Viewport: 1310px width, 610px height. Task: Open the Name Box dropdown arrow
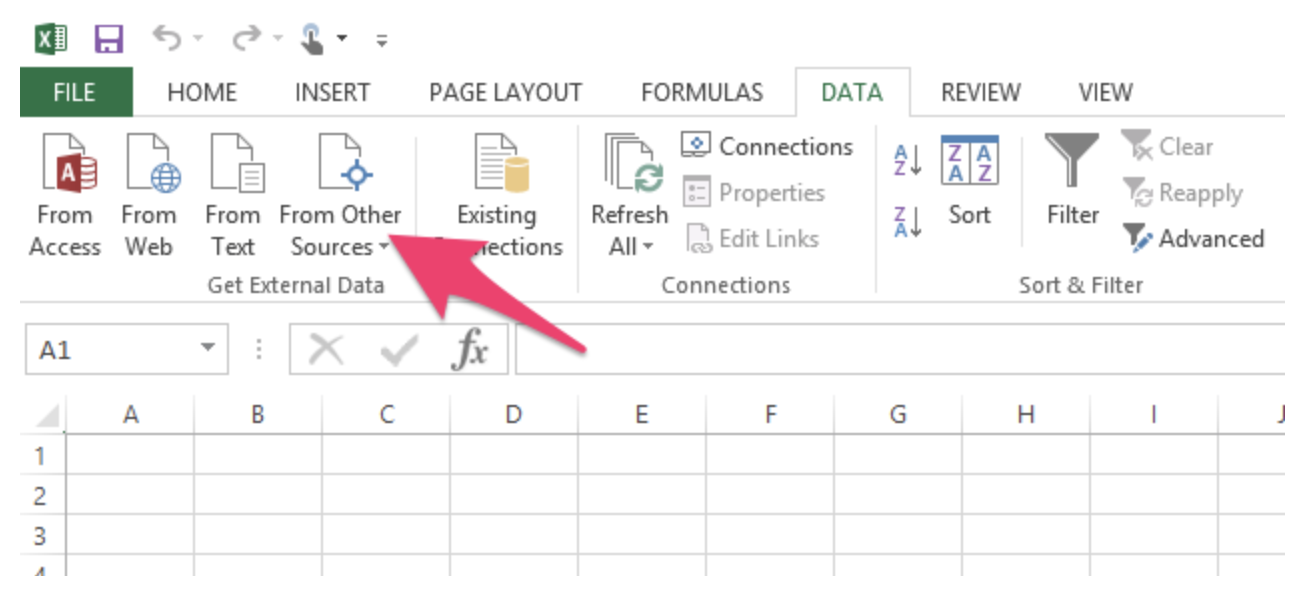pos(208,349)
